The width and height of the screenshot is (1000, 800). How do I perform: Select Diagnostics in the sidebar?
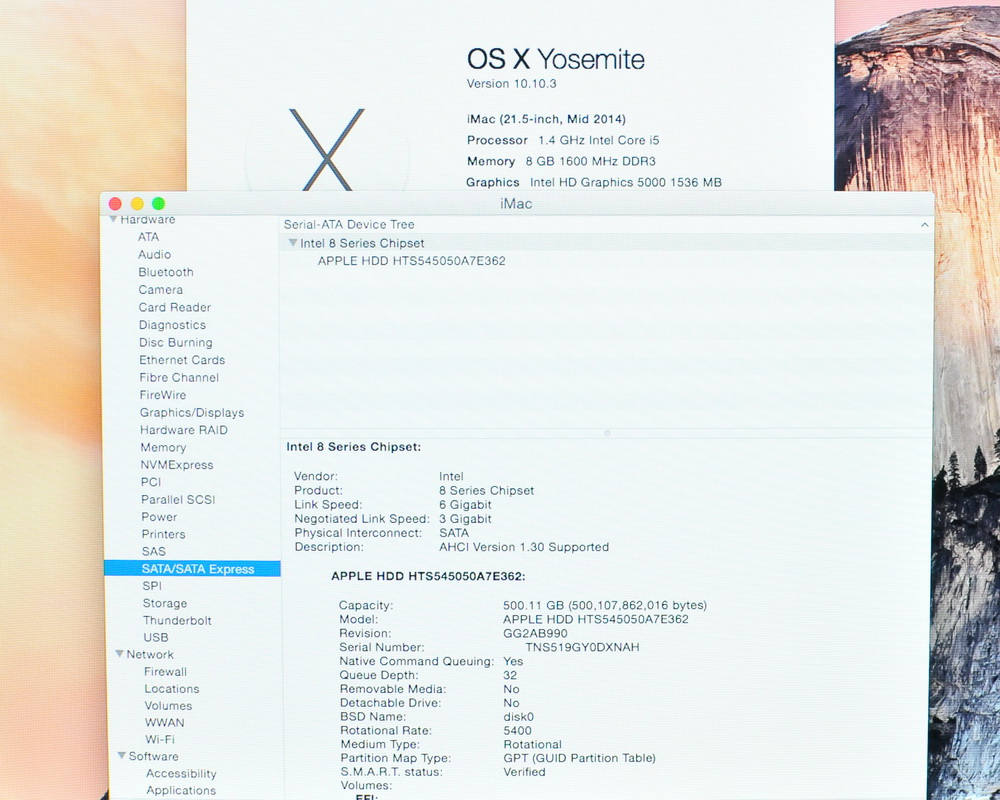pos(172,325)
